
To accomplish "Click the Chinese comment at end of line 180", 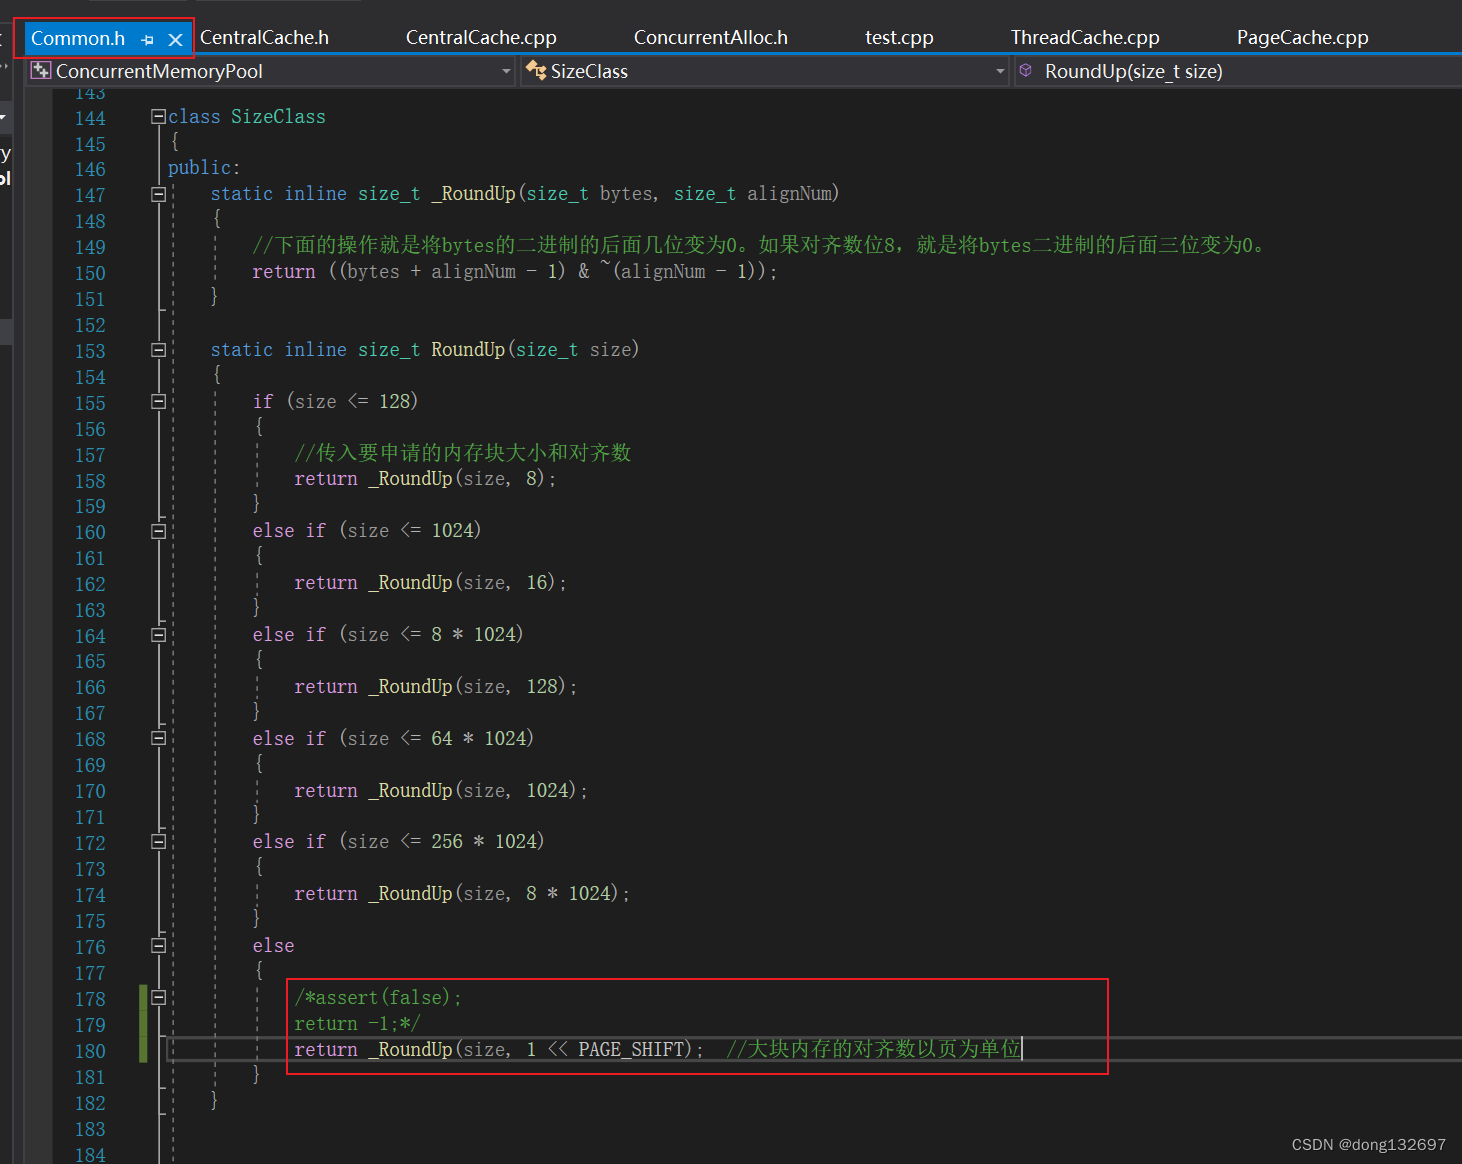I will pos(874,1049).
